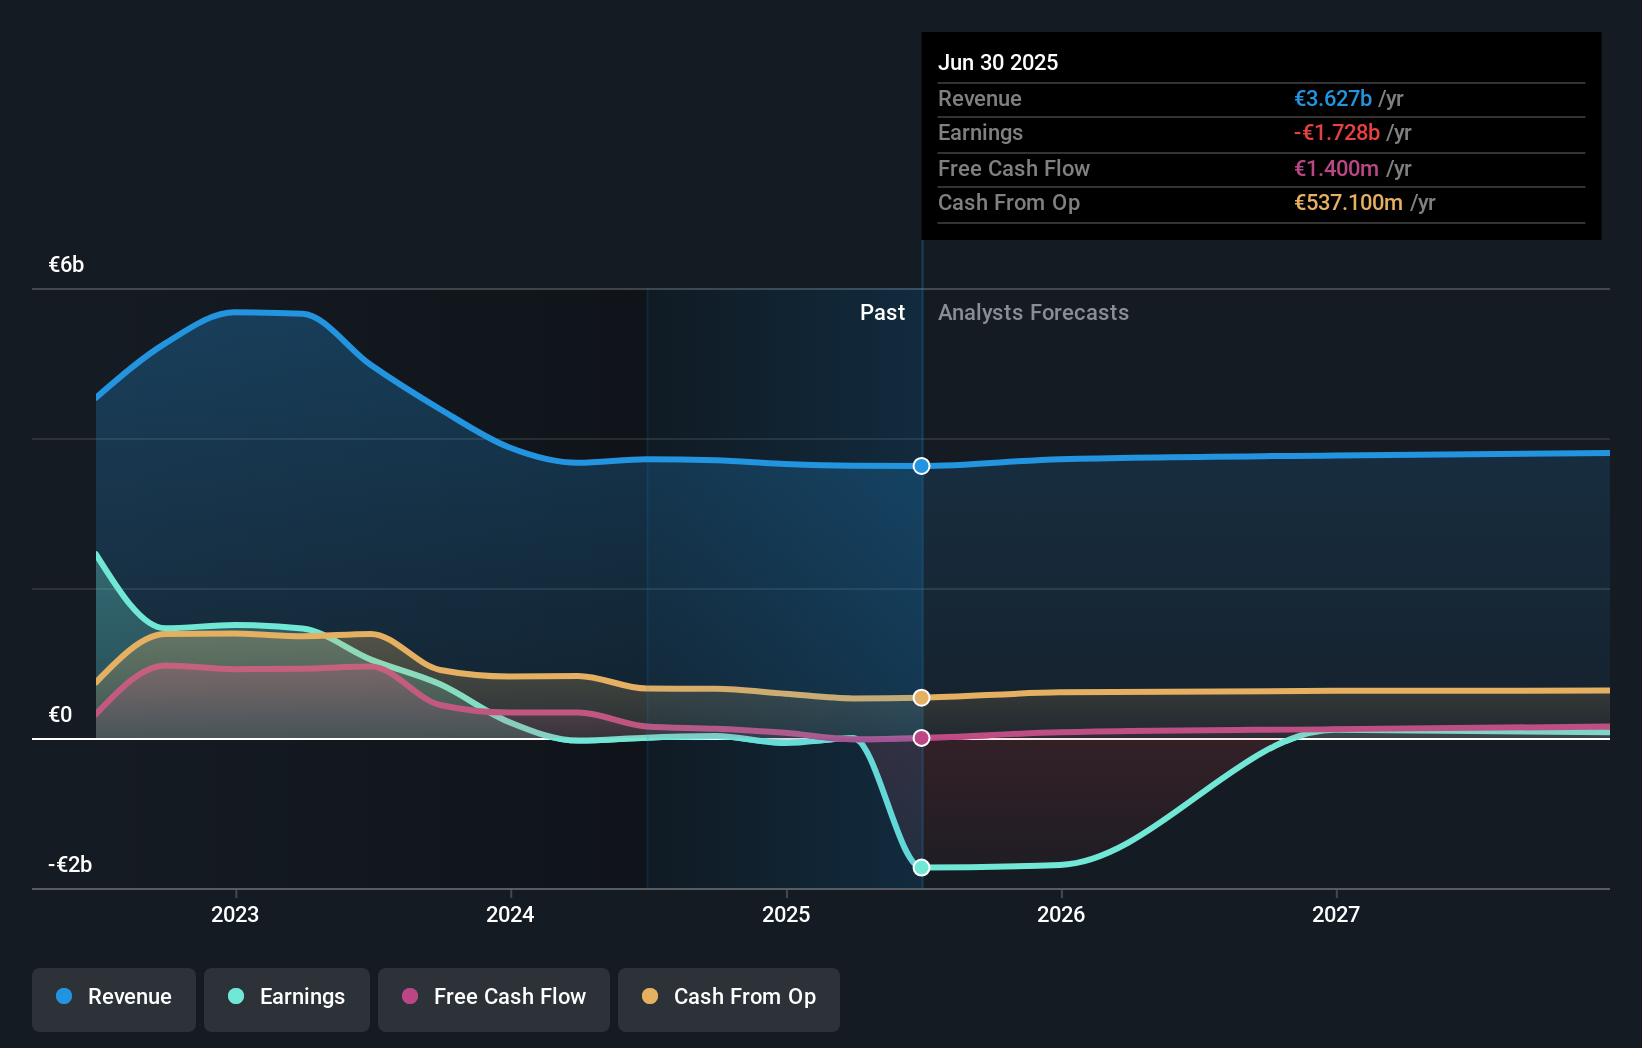This screenshot has height=1048, width=1642.
Task: Select the blue Revenue data point marker
Action: pos(920,465)
